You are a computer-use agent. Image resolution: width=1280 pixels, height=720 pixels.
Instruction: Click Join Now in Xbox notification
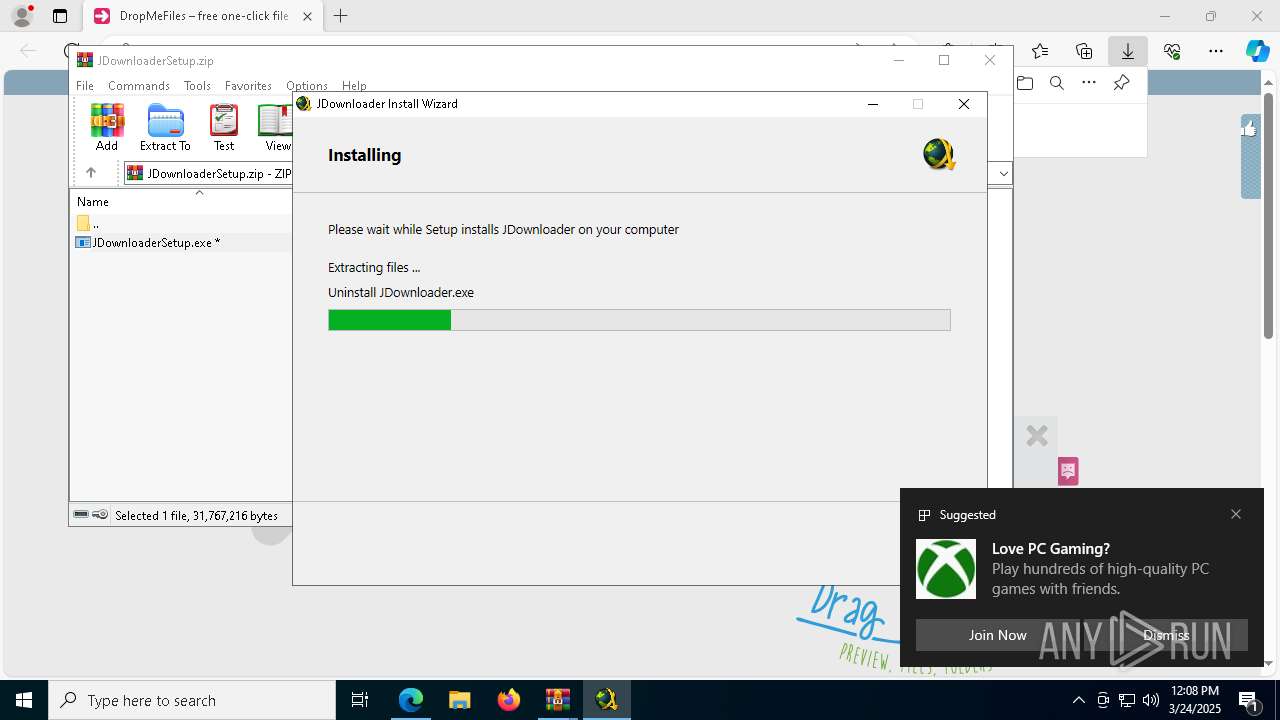[997, 635]
